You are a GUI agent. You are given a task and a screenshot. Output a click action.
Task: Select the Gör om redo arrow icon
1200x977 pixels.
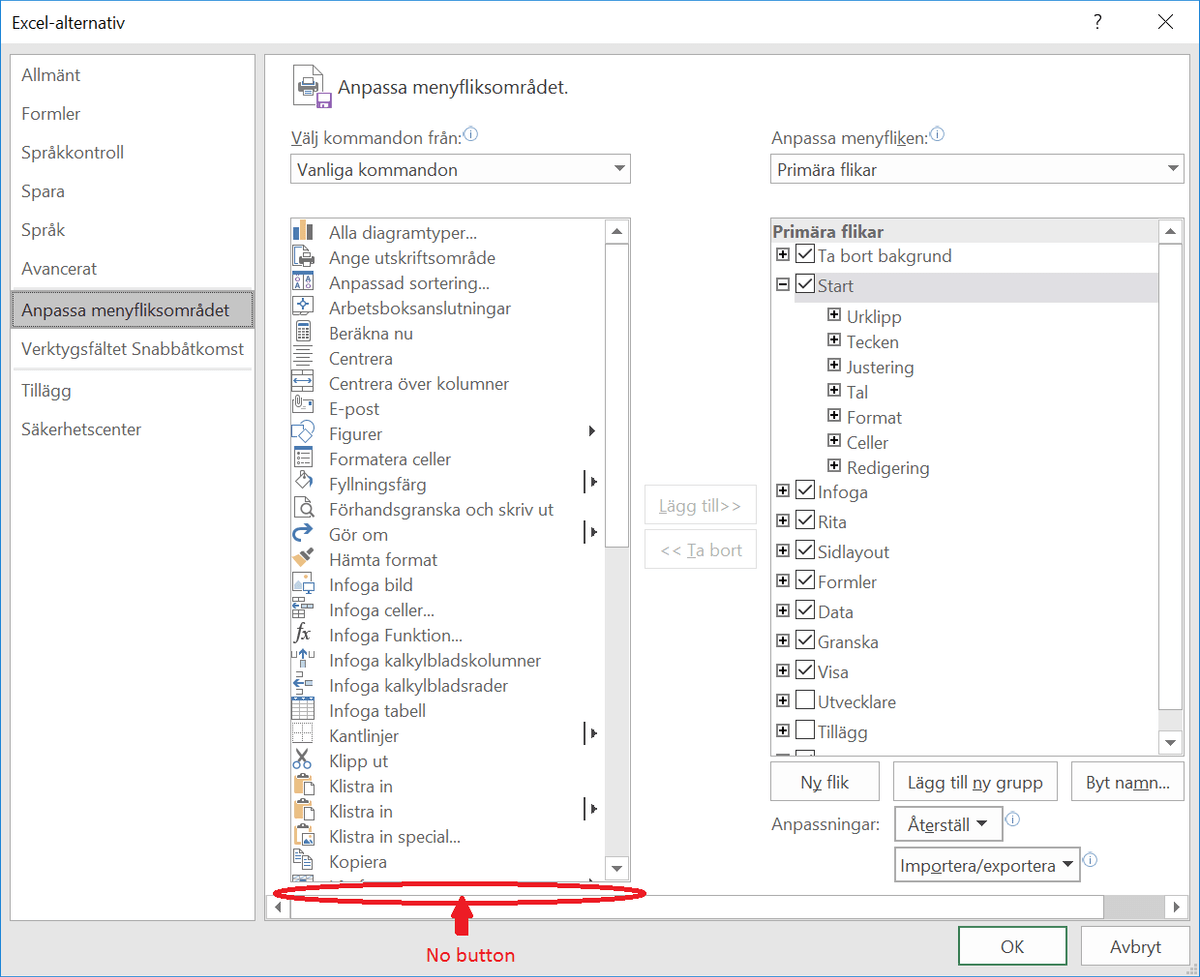(x=303, y=534)
